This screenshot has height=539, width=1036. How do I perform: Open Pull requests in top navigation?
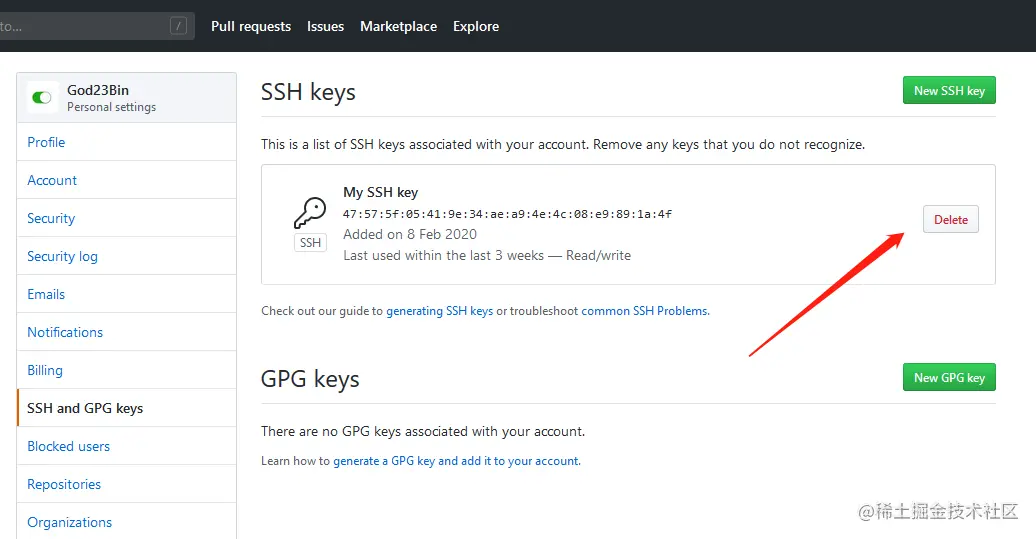251,26
